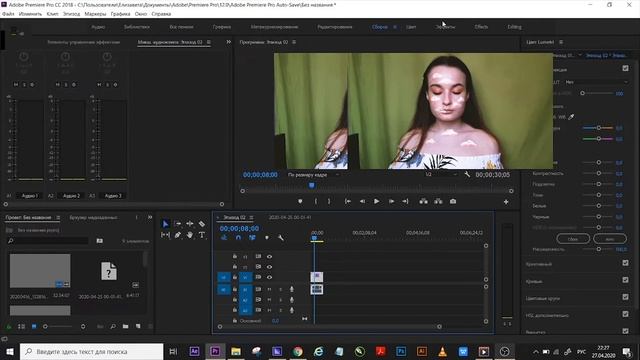Create new bin in project panel

tap(125, 327)
